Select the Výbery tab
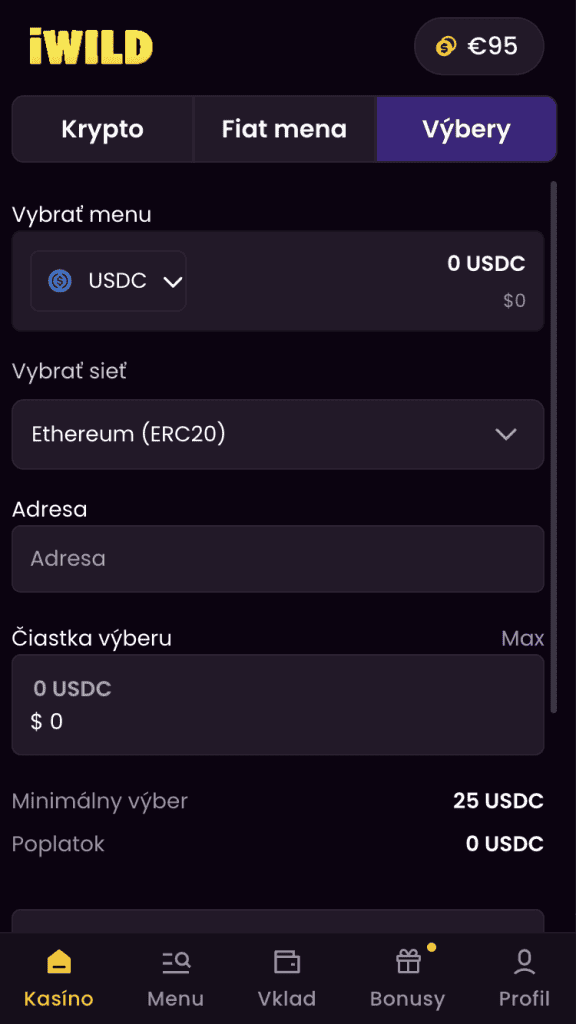This screenshot has width=576, height=1024. [x=466, y=129]
